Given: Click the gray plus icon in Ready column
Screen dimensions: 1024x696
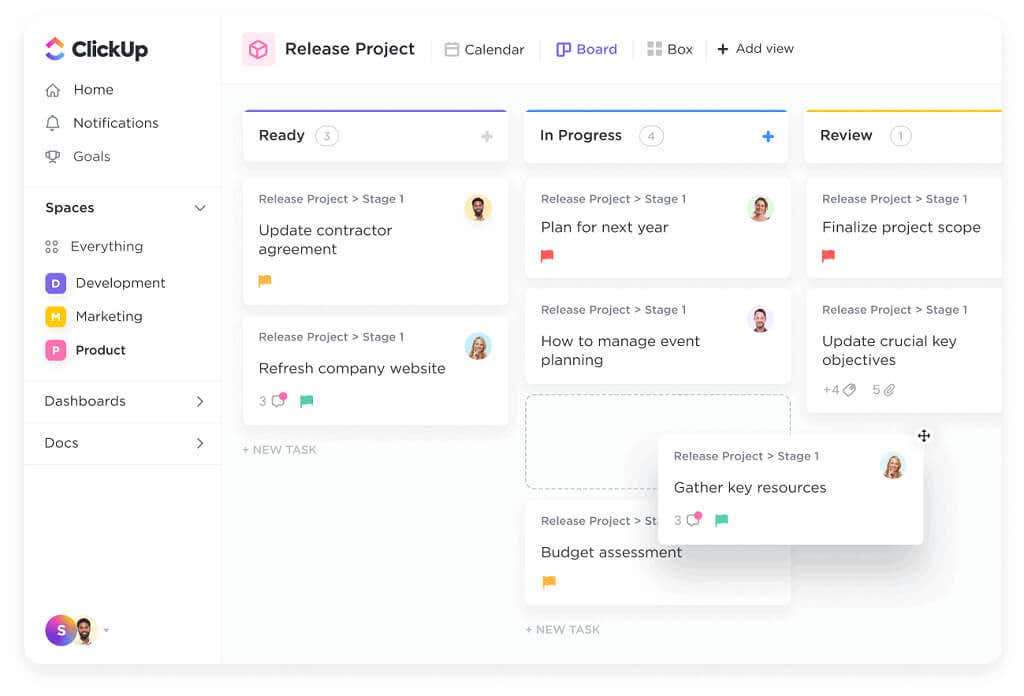Looking at the screenshot, I should click(x=487, y=136).
